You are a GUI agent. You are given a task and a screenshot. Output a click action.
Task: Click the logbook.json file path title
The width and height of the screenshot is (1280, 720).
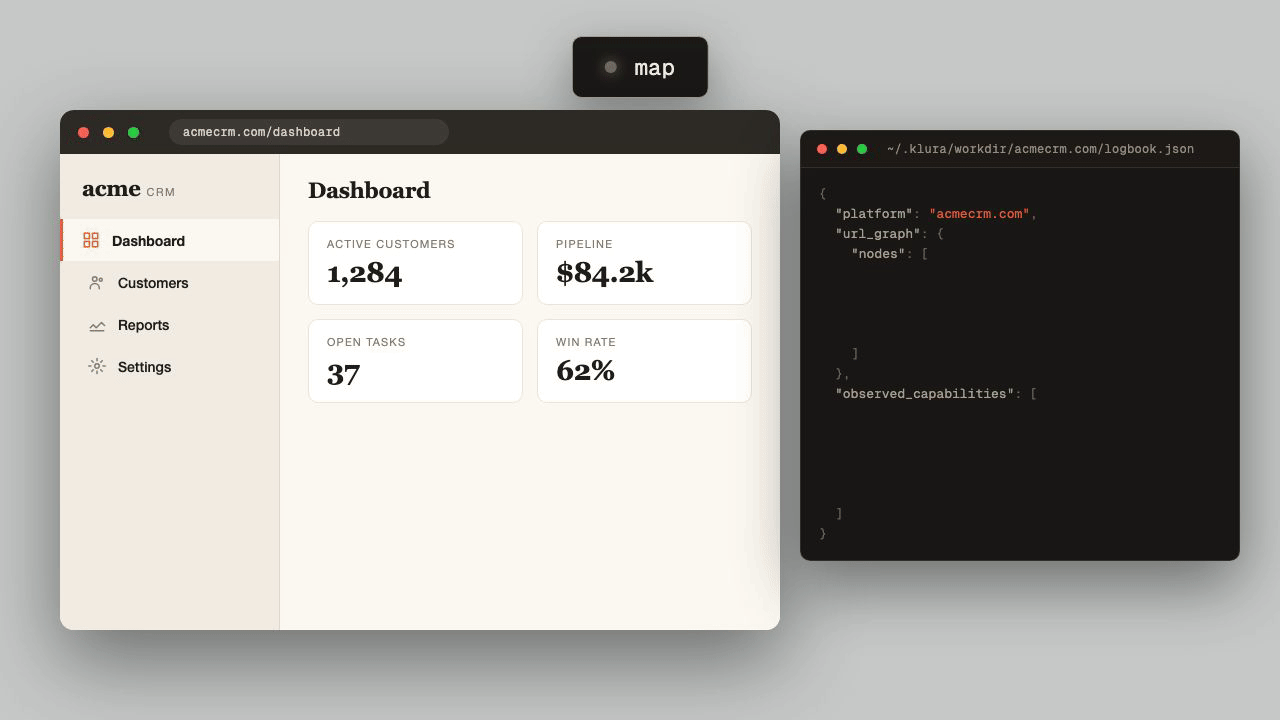coord(1040,149)
